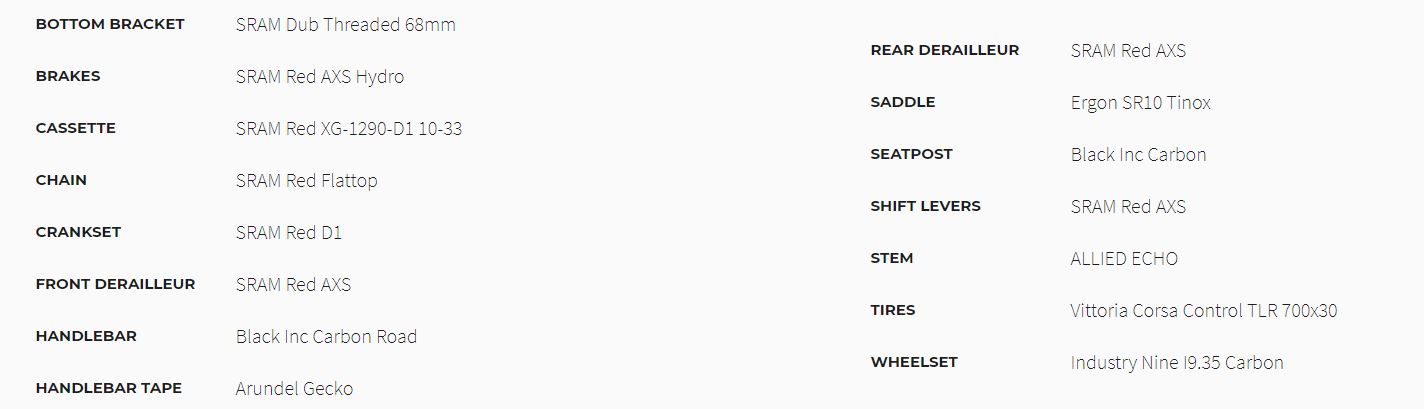1424x409 pixels.
Task: Click the FRONT DERAILLEUR label
Action: click(115, 284)
